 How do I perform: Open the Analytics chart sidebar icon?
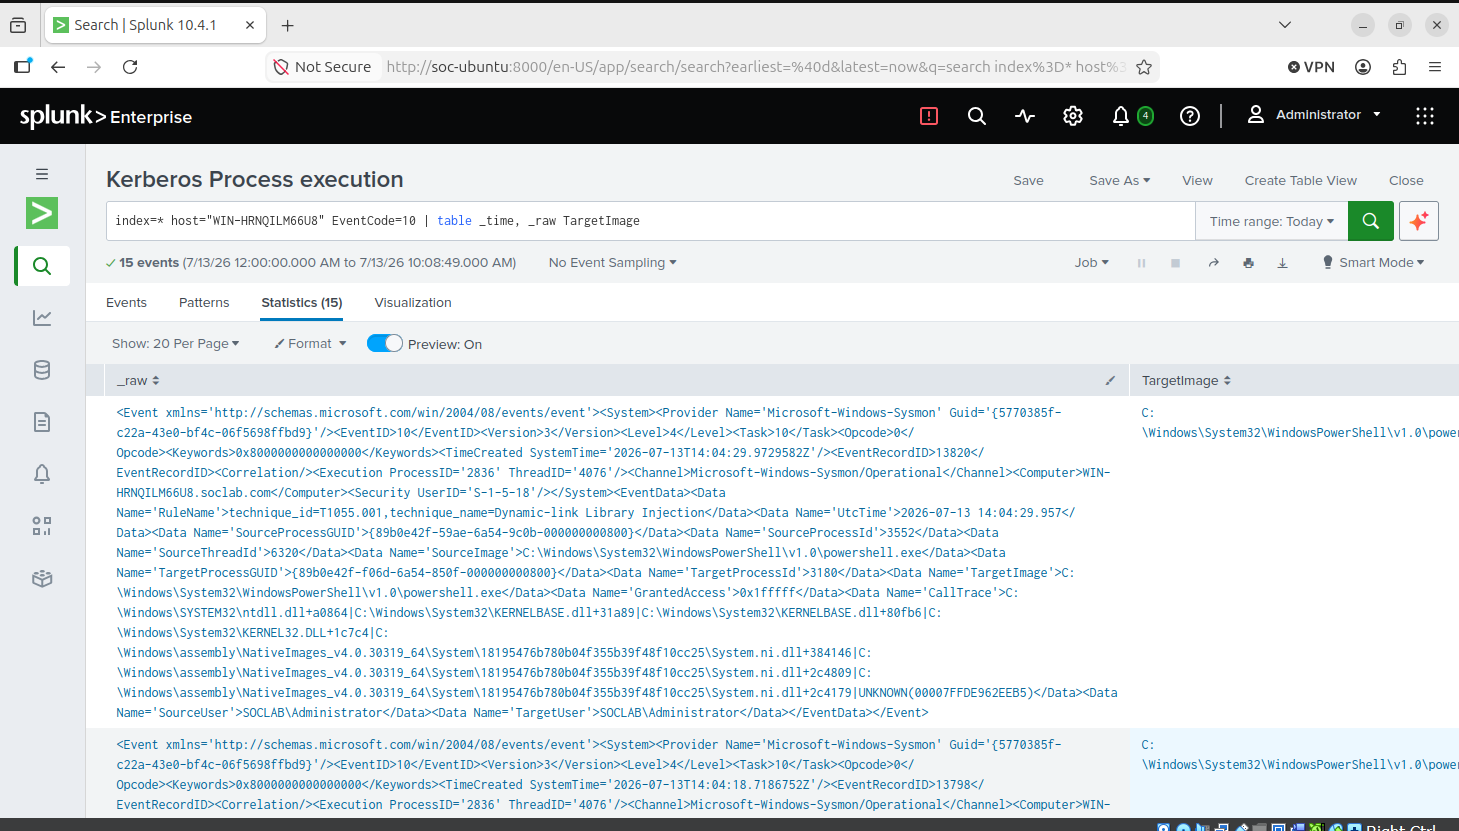point(42,318)
